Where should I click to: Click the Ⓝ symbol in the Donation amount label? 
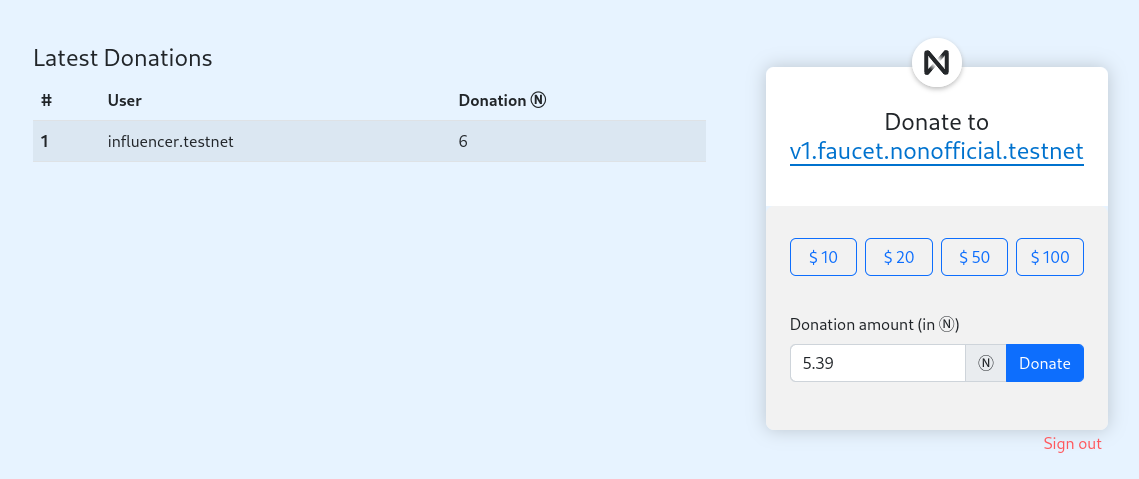pos(949,324)
